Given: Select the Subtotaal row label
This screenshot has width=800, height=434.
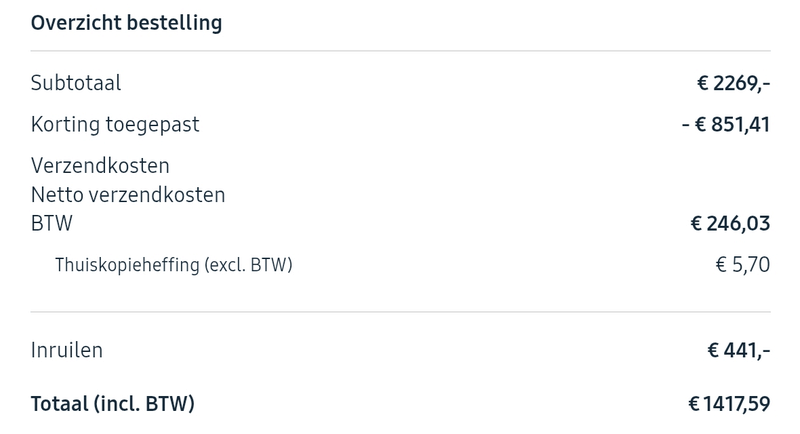Looking at the screenshot, I should (76, 83).
